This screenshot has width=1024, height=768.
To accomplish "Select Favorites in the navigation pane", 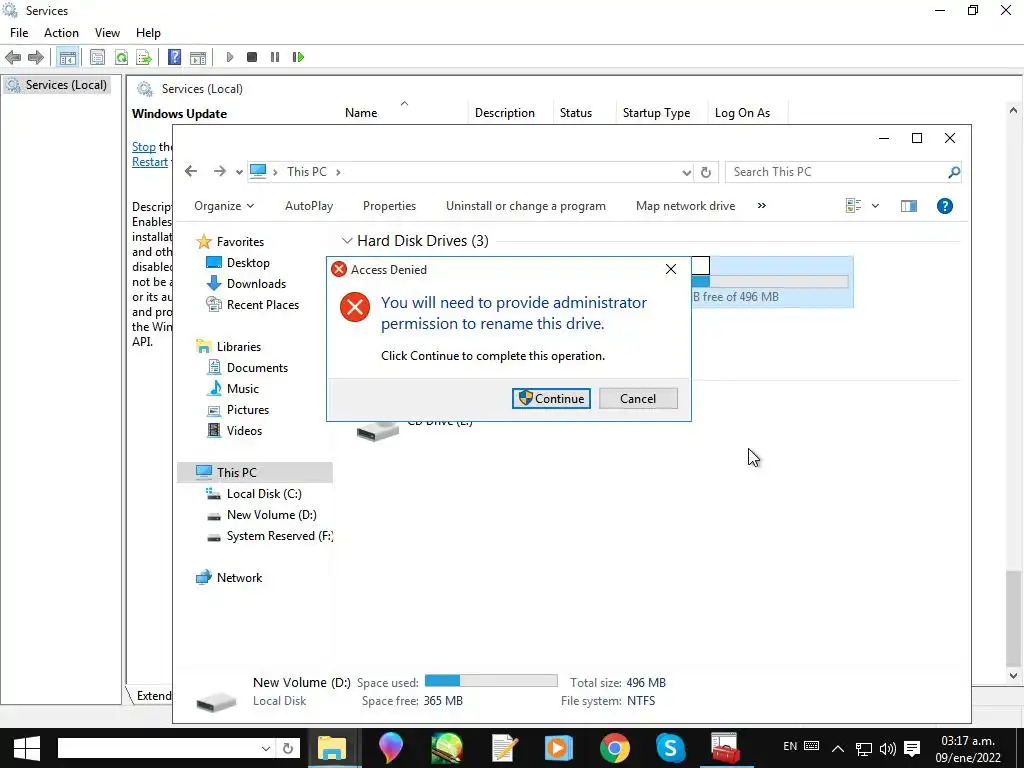I will click(x=230, y=242).
